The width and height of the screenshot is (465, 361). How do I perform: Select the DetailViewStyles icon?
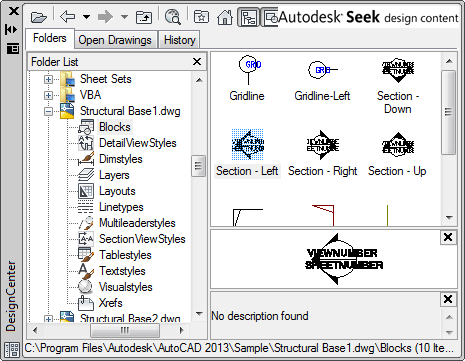pos(86,143)
